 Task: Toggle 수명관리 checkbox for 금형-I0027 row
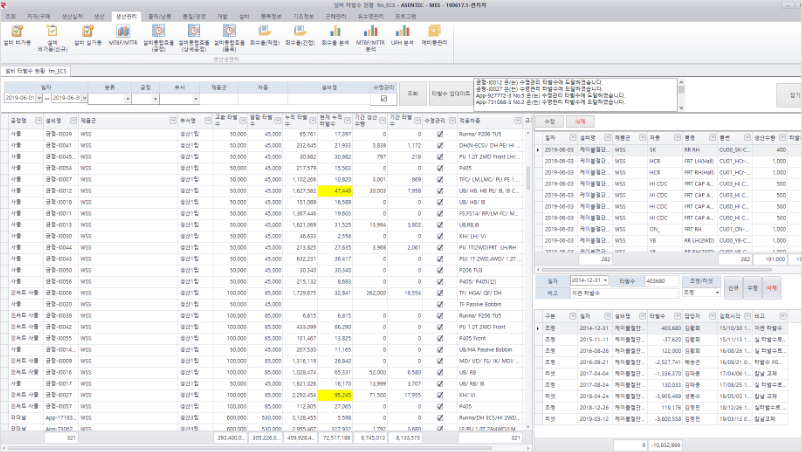pyautogui.click(x=440, y=395)
